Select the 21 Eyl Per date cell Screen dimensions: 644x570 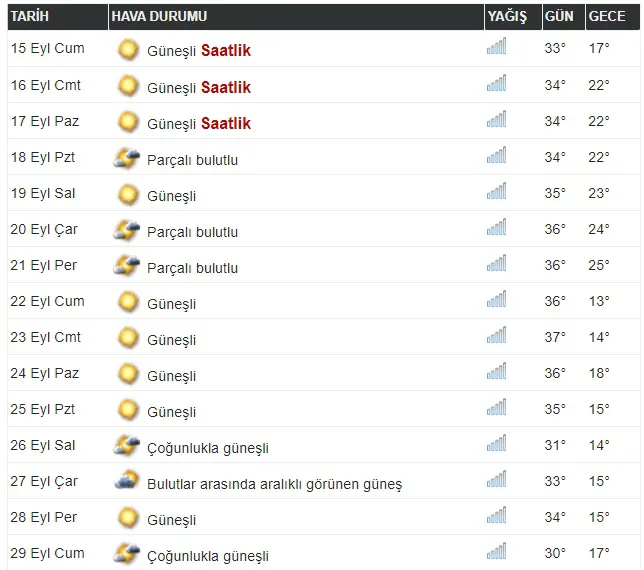(x=44, y=266)
